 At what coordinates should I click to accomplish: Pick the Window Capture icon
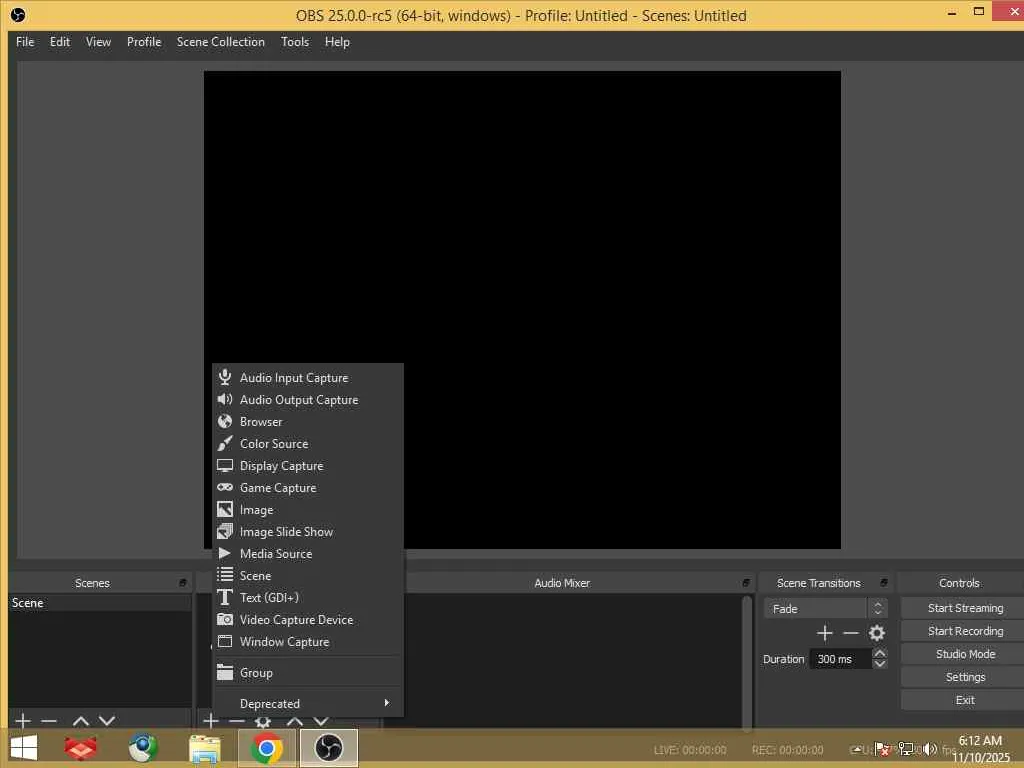pyautogui.click(x=225, y=641)
